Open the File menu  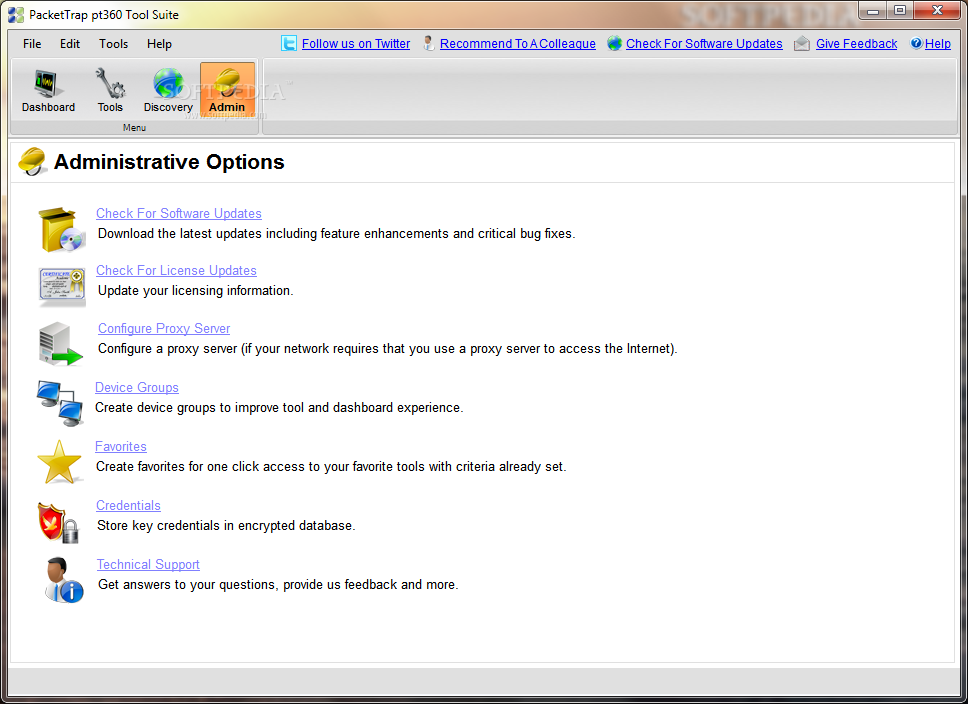click(32, 44)
